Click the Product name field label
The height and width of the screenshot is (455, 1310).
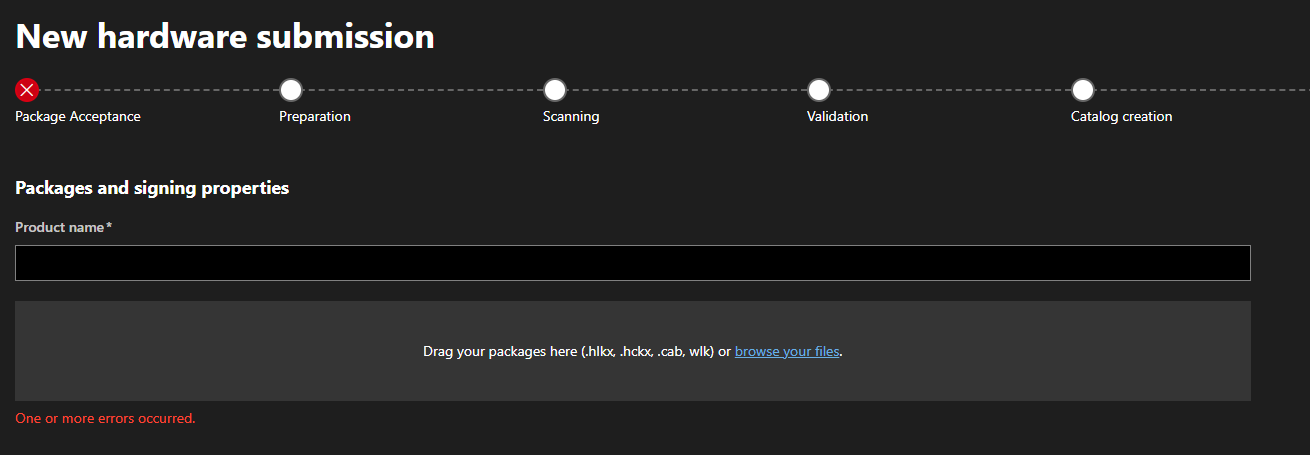coord(63,227)
